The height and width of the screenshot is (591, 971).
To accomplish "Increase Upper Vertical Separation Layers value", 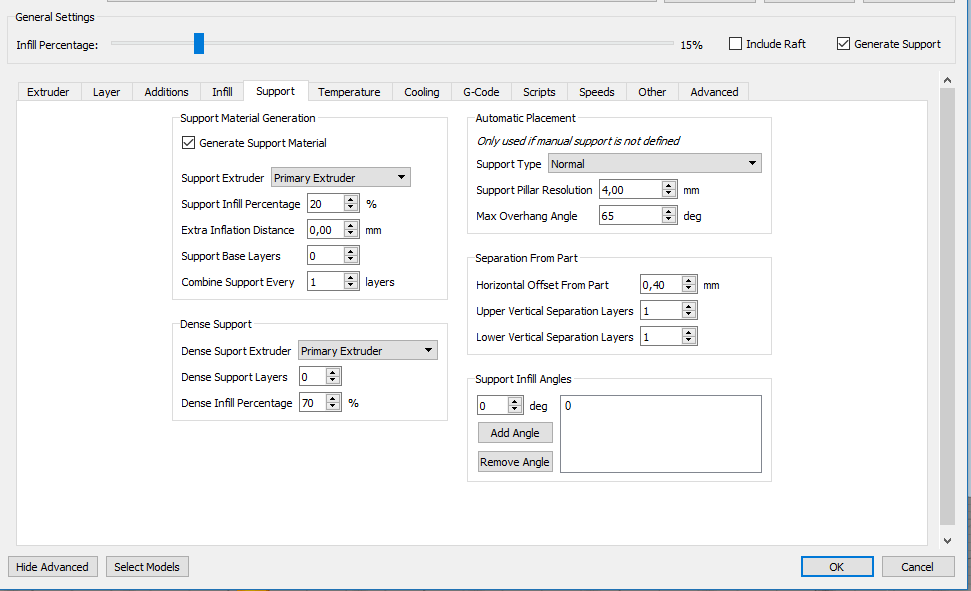I will 688,307.
